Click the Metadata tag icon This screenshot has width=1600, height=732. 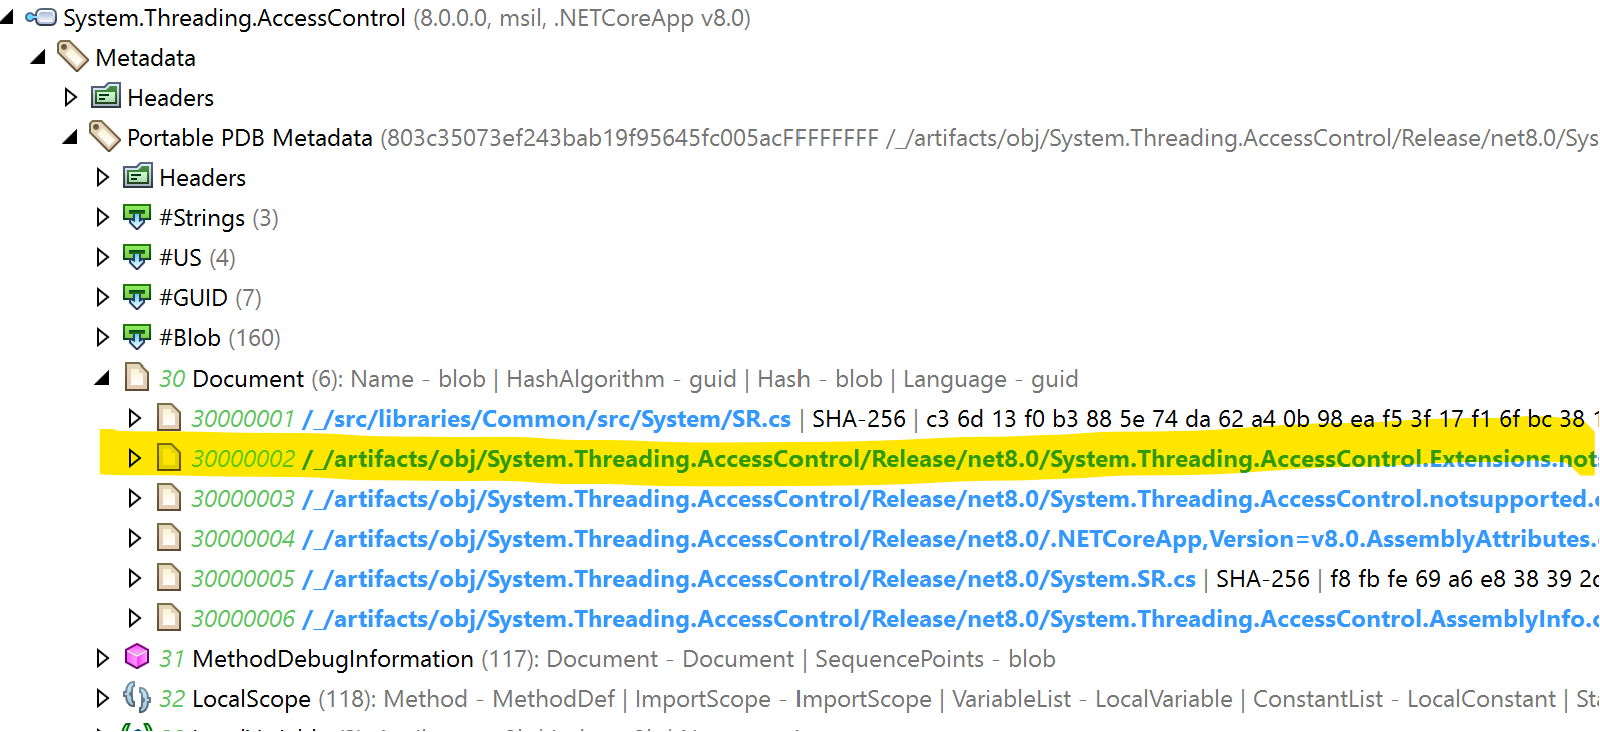tap(73, 57)
